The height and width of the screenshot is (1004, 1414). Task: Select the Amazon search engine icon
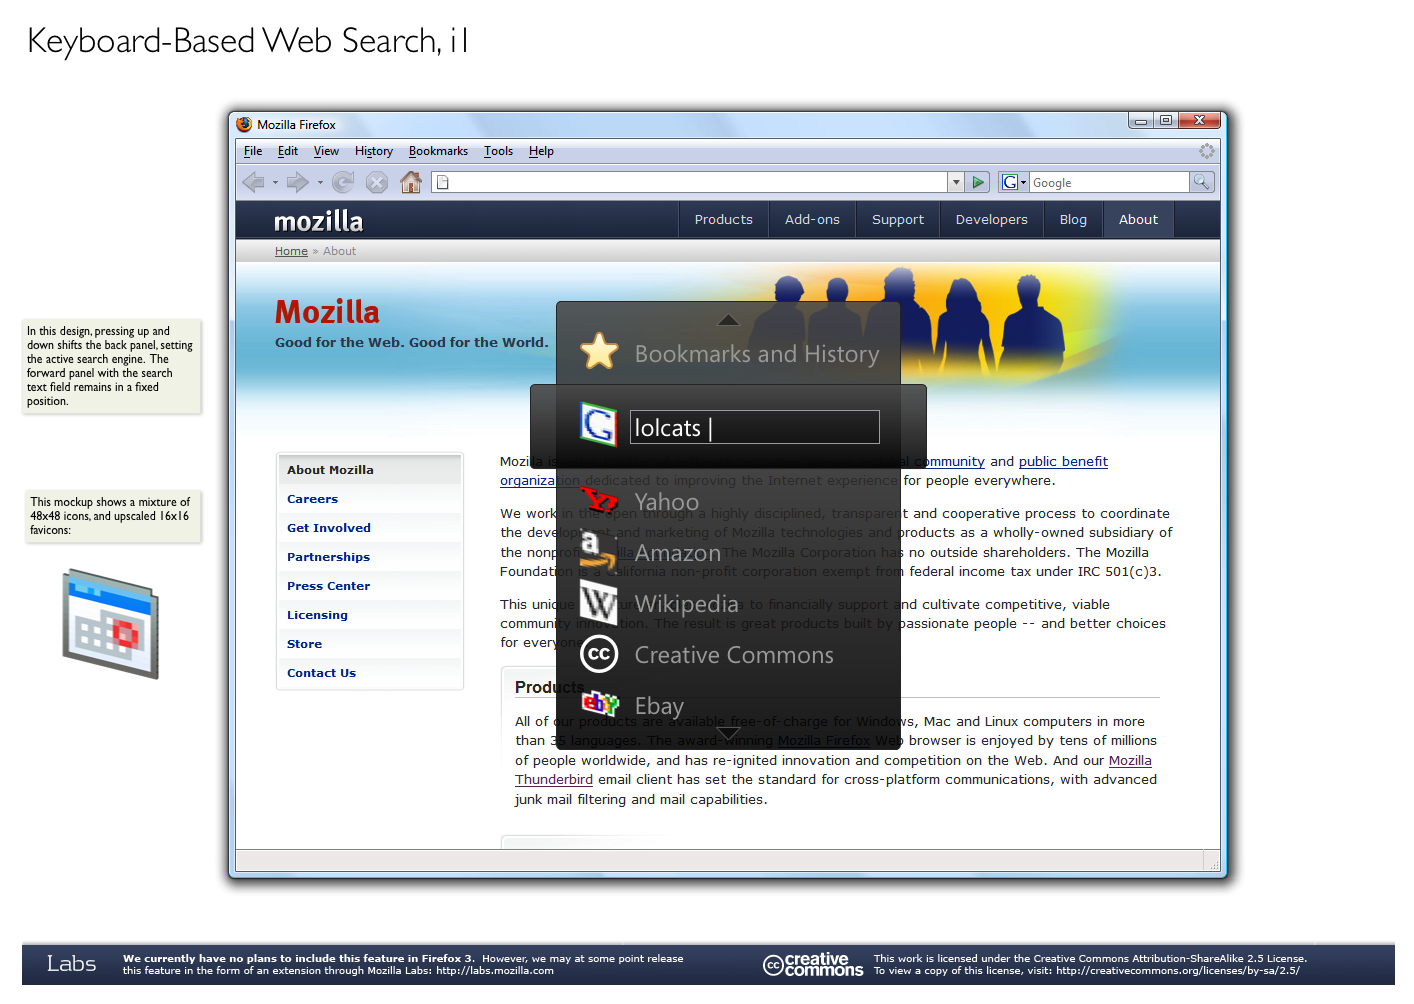[x=598, y=550]
